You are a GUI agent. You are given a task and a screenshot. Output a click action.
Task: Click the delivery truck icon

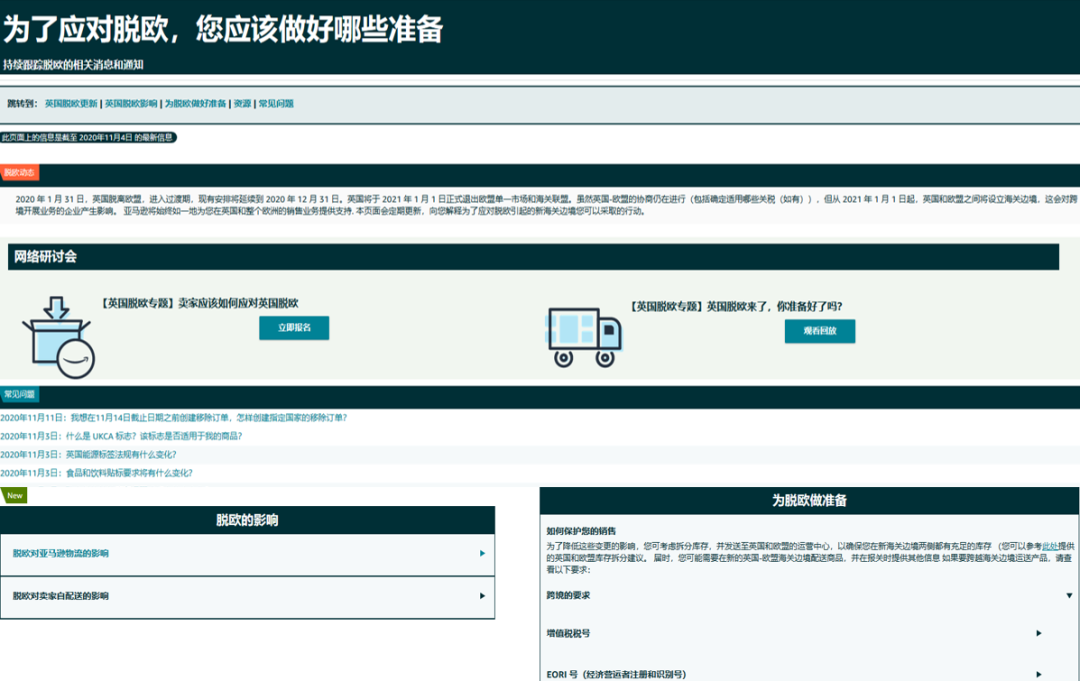[x=585, y=337]
